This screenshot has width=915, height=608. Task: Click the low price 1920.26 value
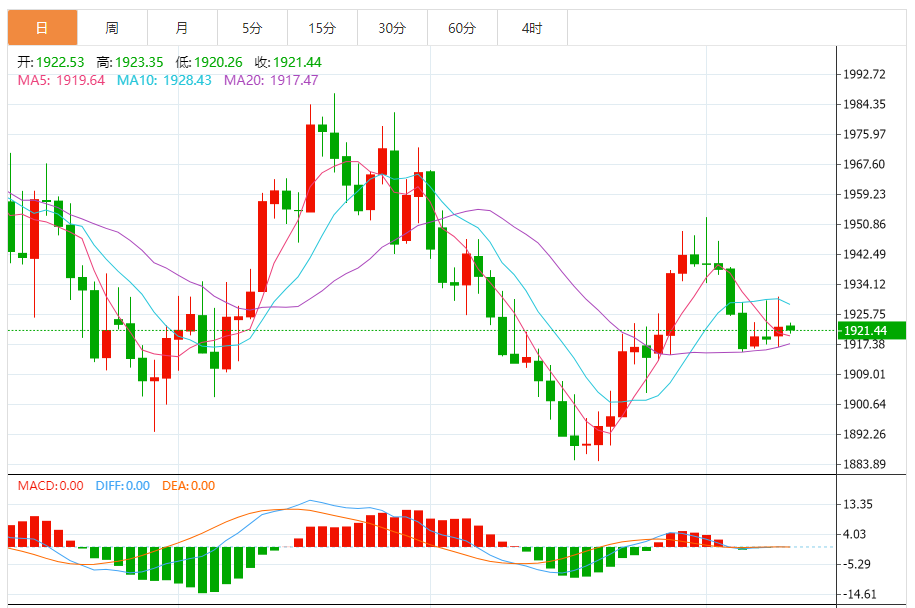click(x=218, y=62)
